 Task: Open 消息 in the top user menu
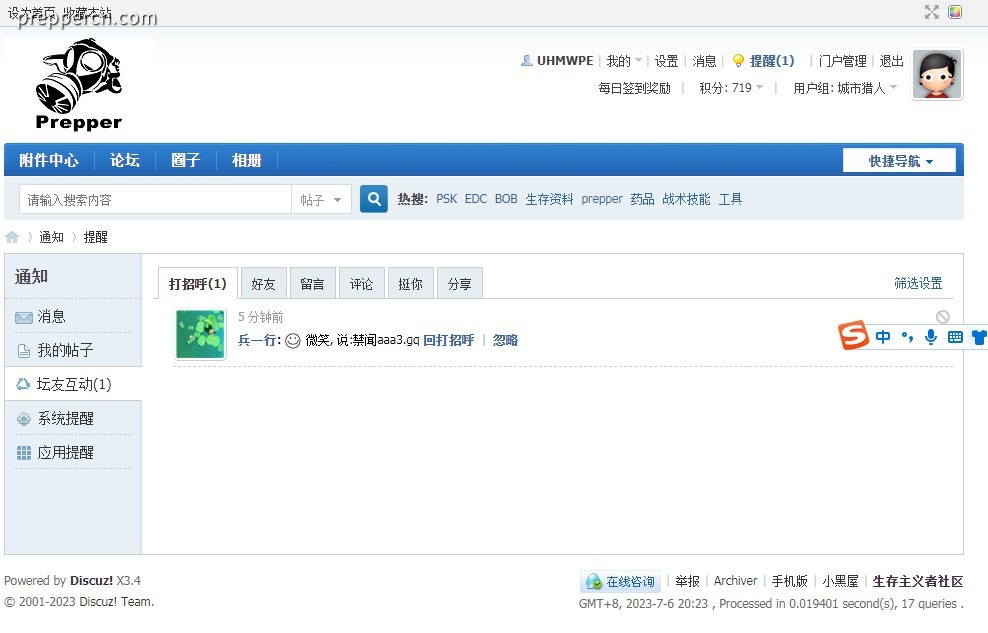[x=704, y=60]
